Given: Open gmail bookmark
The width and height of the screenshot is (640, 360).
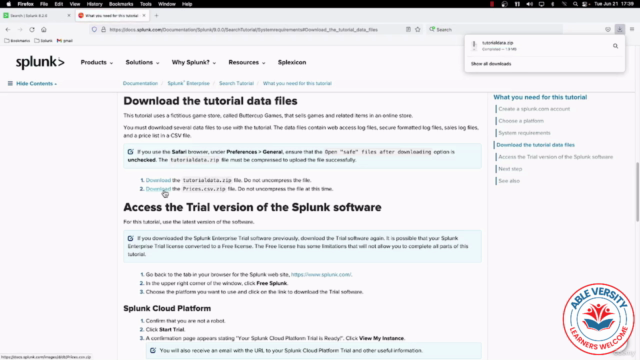Looking at the screenshot, I should click(65, 40).
